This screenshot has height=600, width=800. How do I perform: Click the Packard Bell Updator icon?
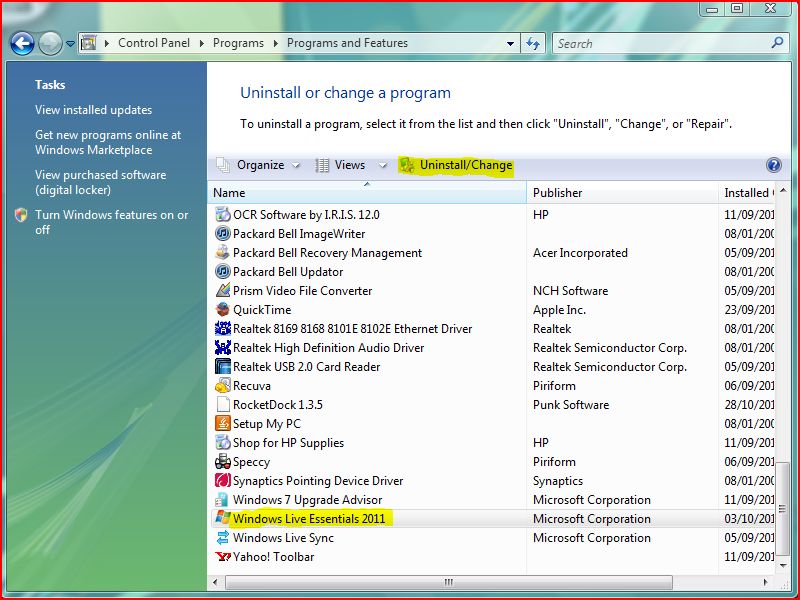click(x=222, y=271)
